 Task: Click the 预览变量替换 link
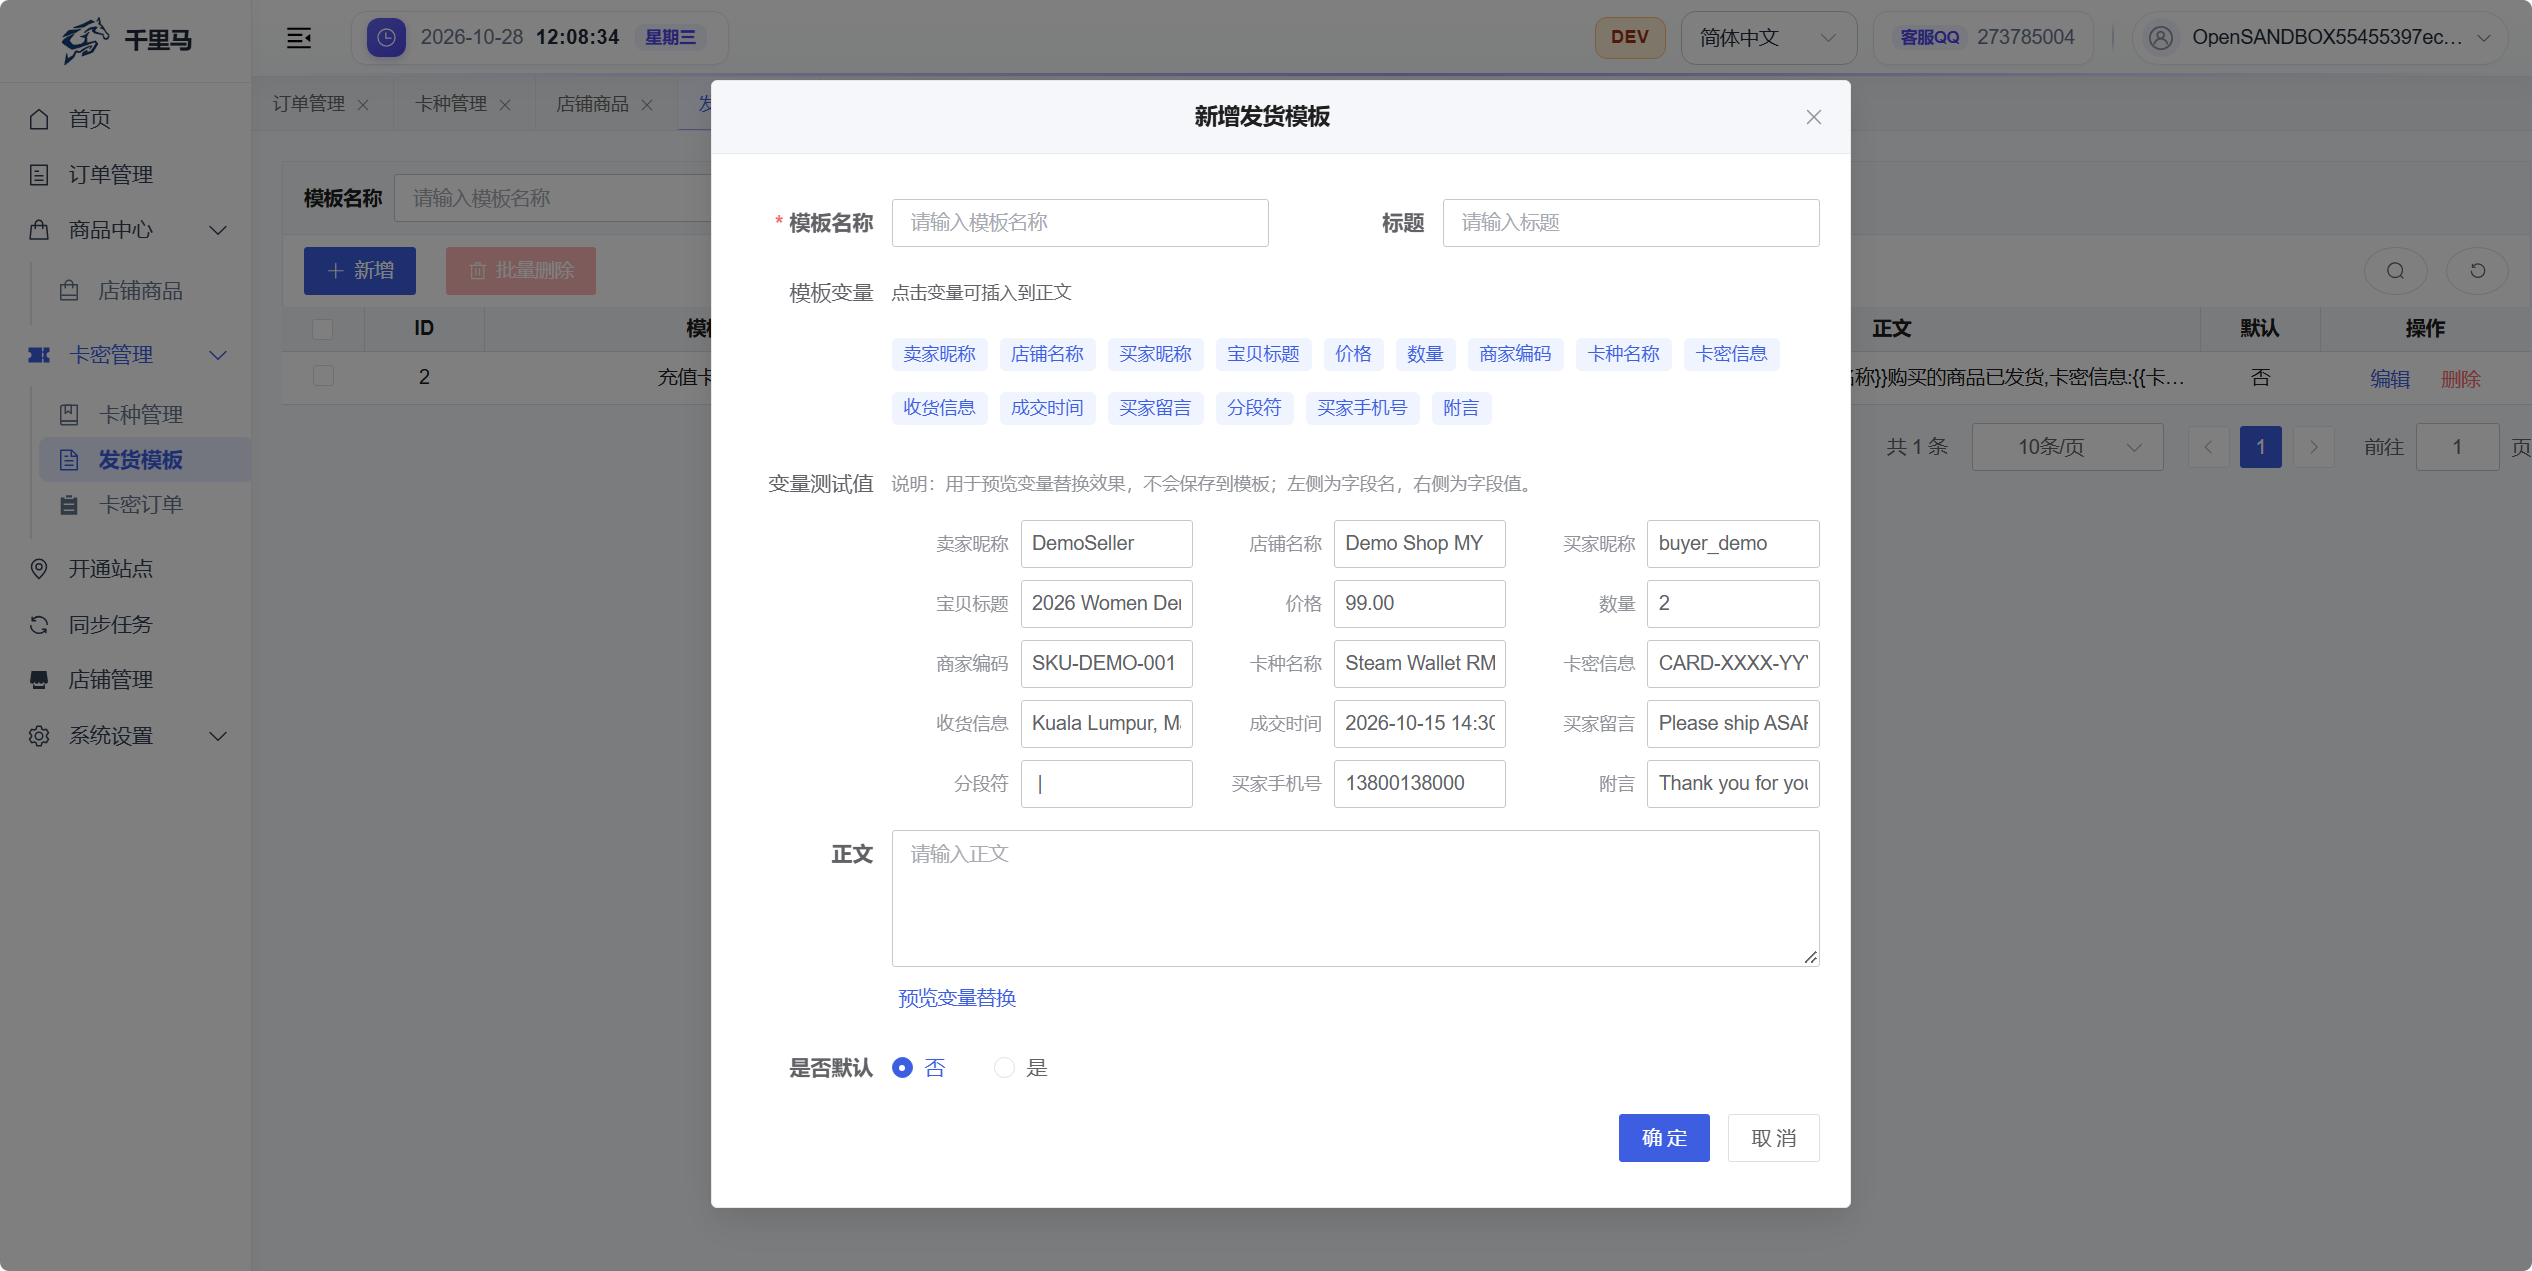tap(957, 998)
